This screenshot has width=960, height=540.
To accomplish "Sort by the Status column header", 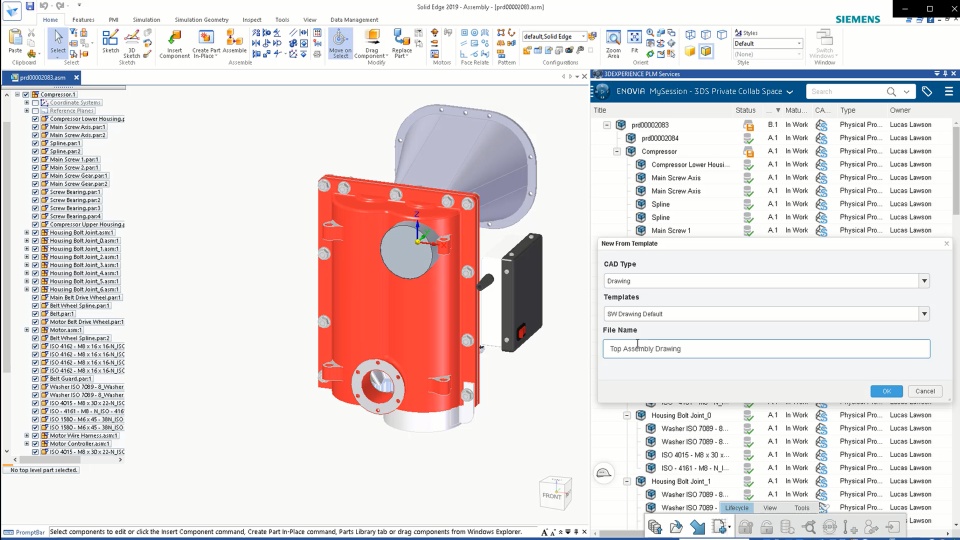I will click(745, 110).
